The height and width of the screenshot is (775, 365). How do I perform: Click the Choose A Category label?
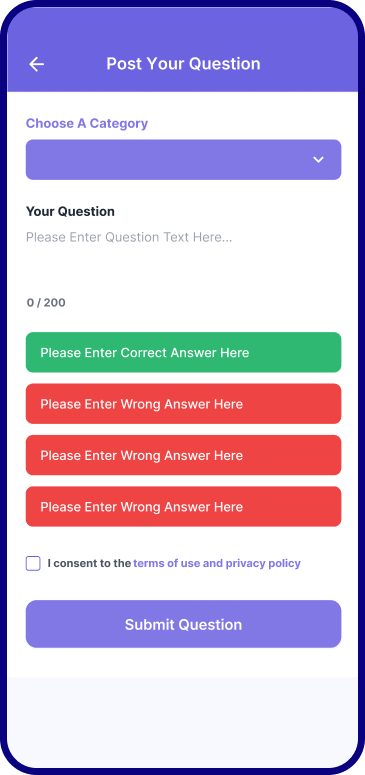pos(87,124)
